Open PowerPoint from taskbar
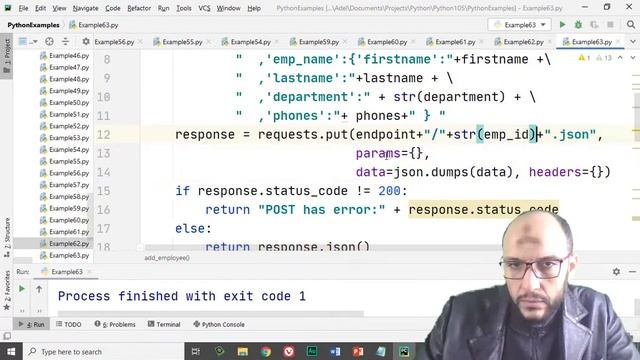 coord(358,351)
